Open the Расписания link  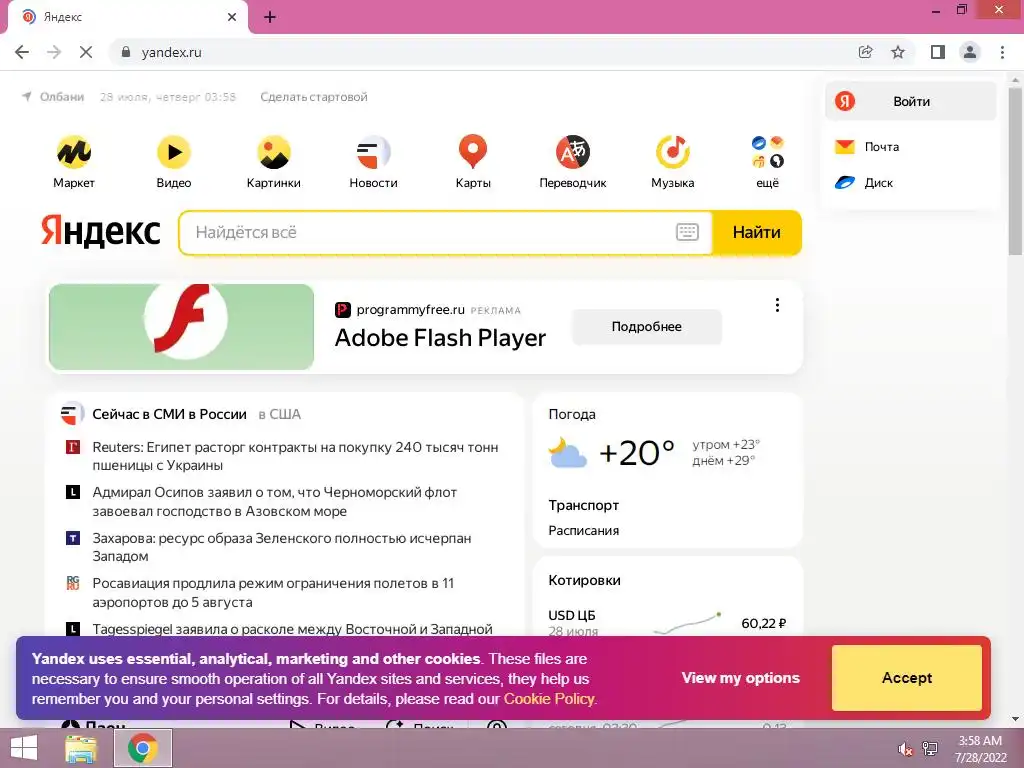coord(583,530)
